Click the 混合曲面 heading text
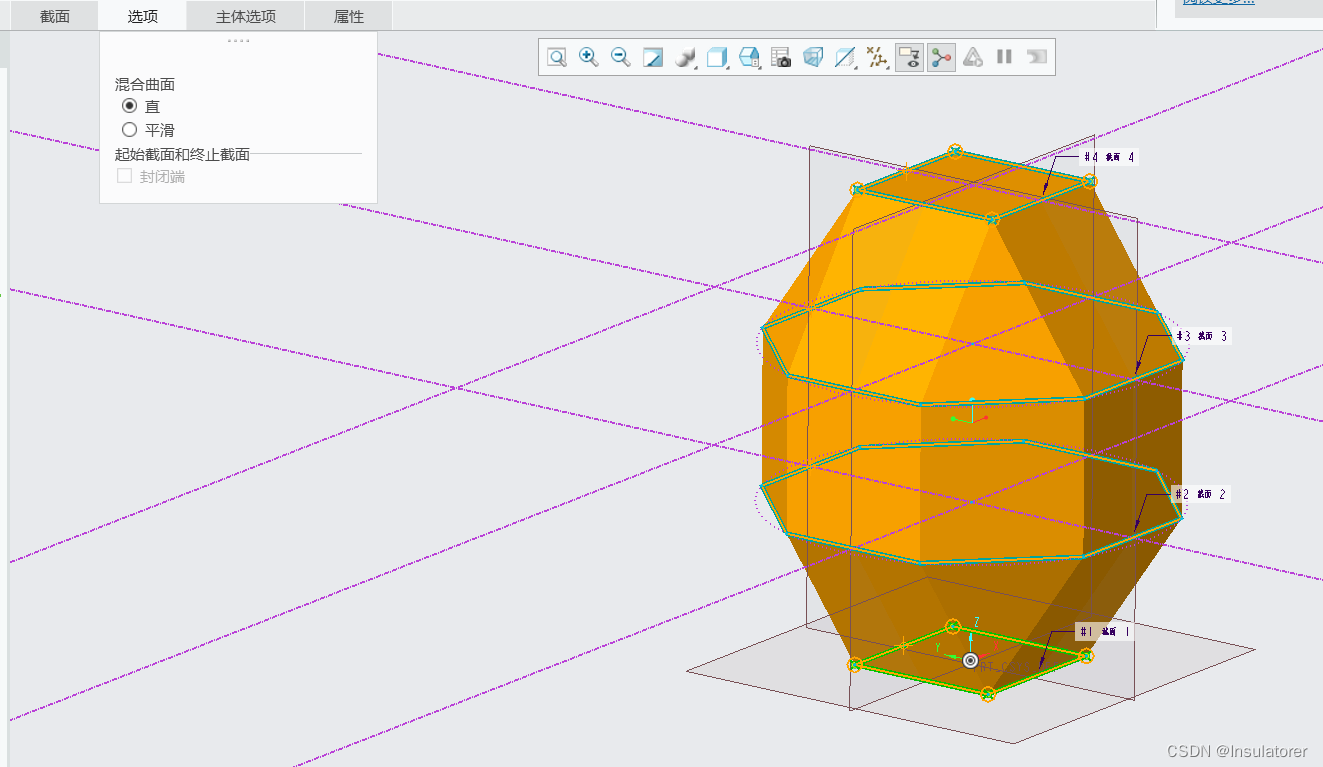This screenshot has height=767, width=1323. (145, 85)
